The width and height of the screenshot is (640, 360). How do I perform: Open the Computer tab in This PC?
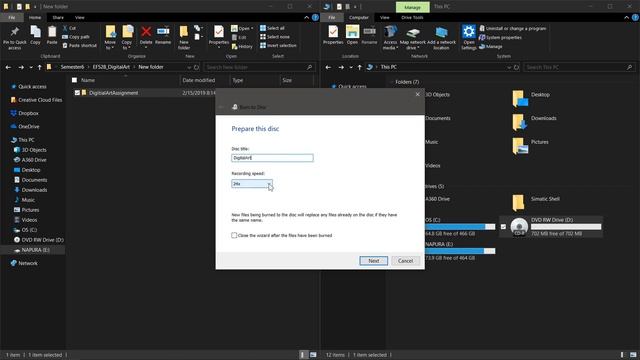359,18
